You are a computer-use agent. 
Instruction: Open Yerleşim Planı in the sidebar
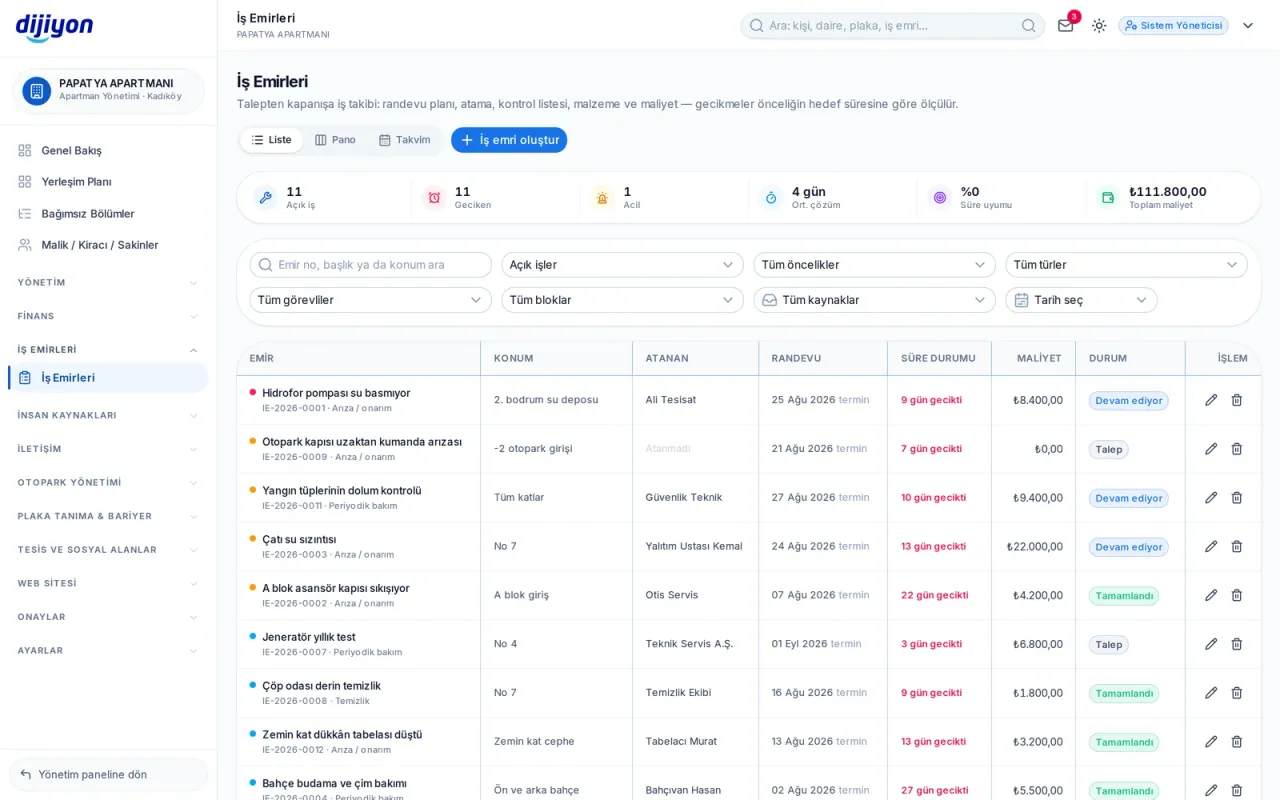coord(108,182)
